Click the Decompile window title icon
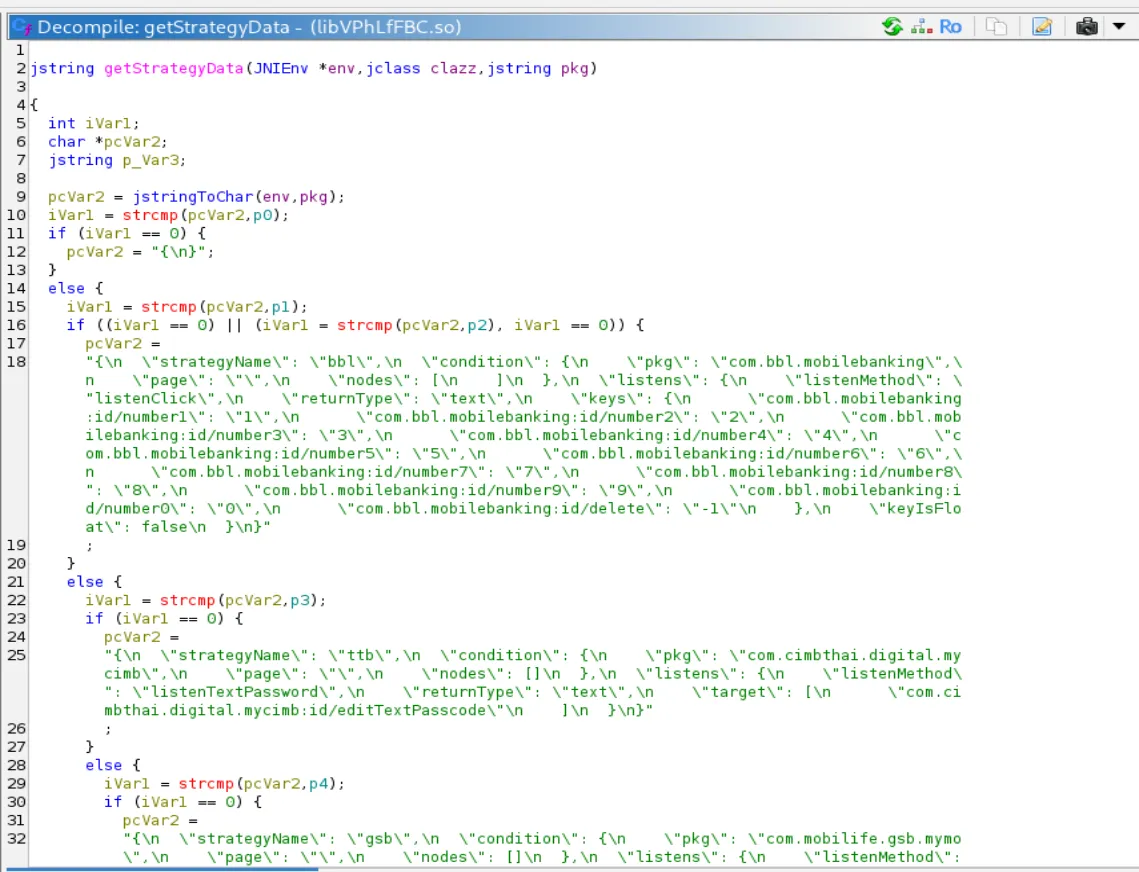The image size is (1139, 872). tap(20, 27)
